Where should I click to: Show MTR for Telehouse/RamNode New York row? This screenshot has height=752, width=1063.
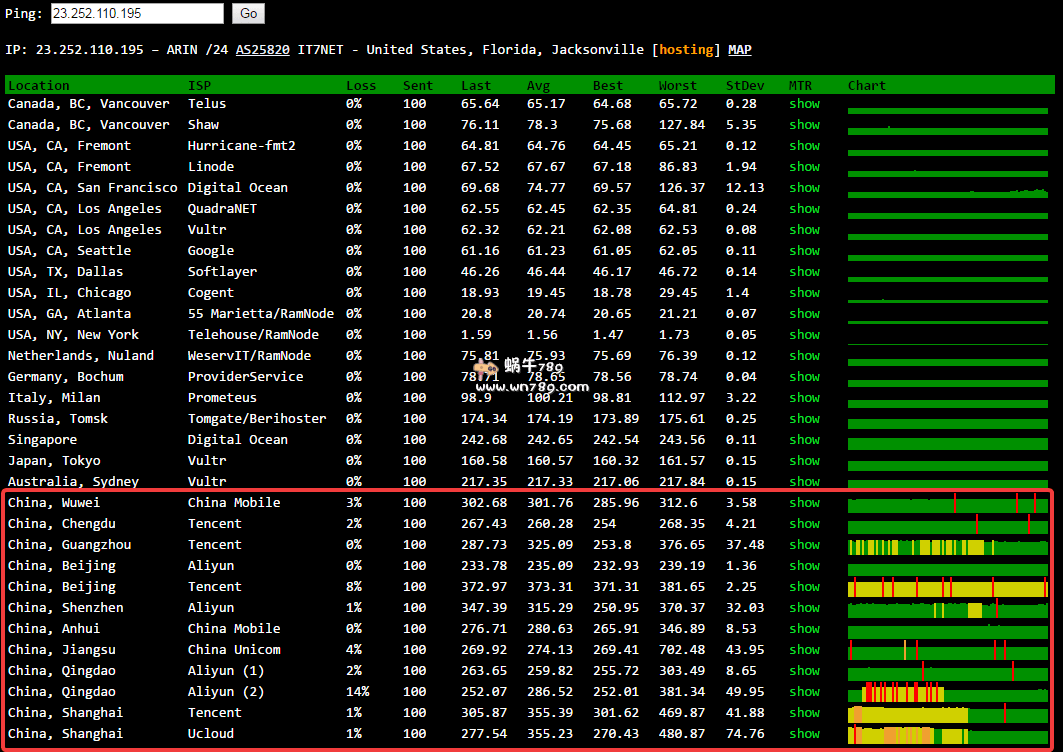pos(804,335)
